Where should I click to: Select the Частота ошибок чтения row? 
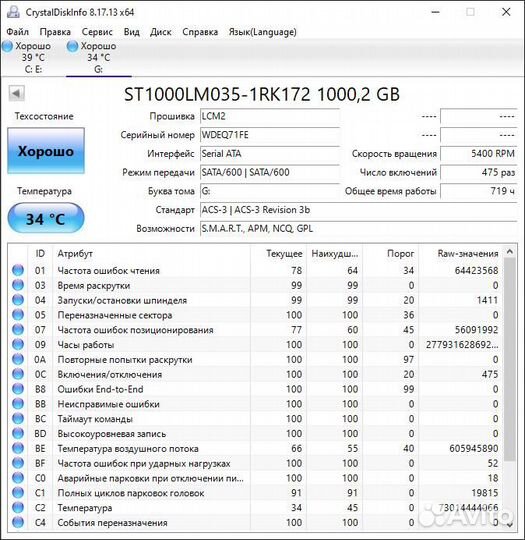click(255, 270)
